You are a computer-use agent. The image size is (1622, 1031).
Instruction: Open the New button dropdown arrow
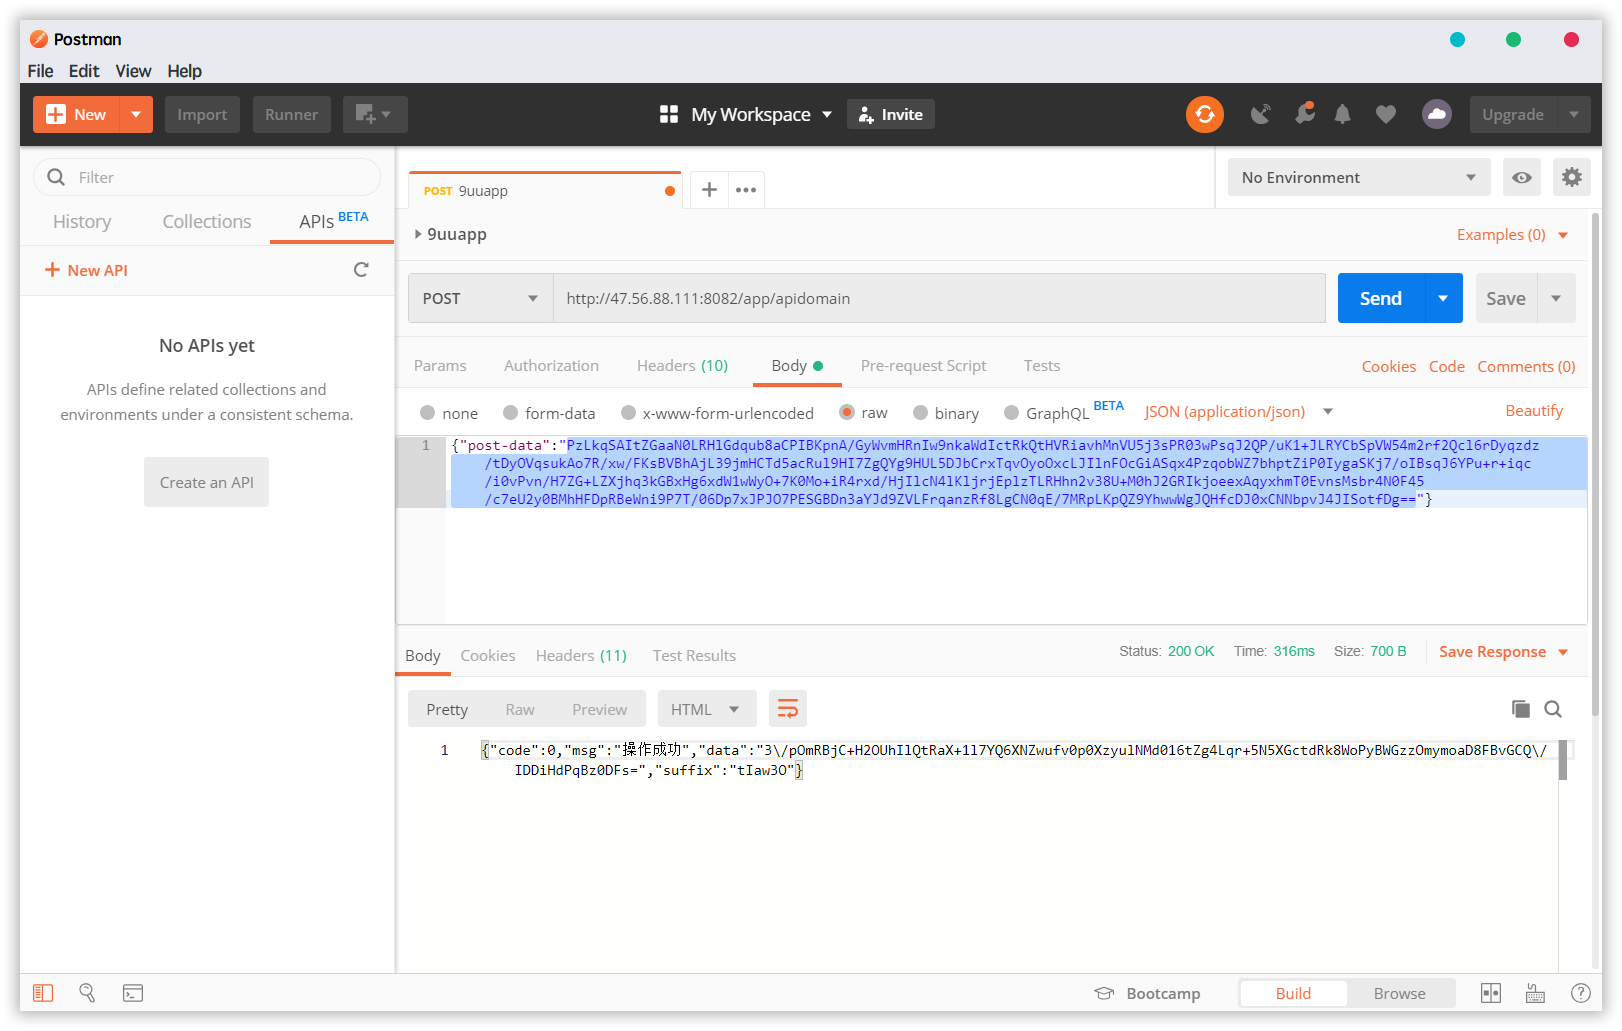click(x=136, y=114)
